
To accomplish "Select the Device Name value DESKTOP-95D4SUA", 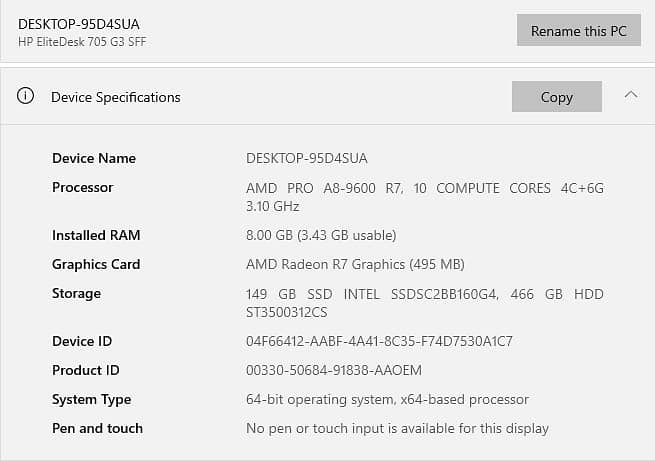I will 307,158.
